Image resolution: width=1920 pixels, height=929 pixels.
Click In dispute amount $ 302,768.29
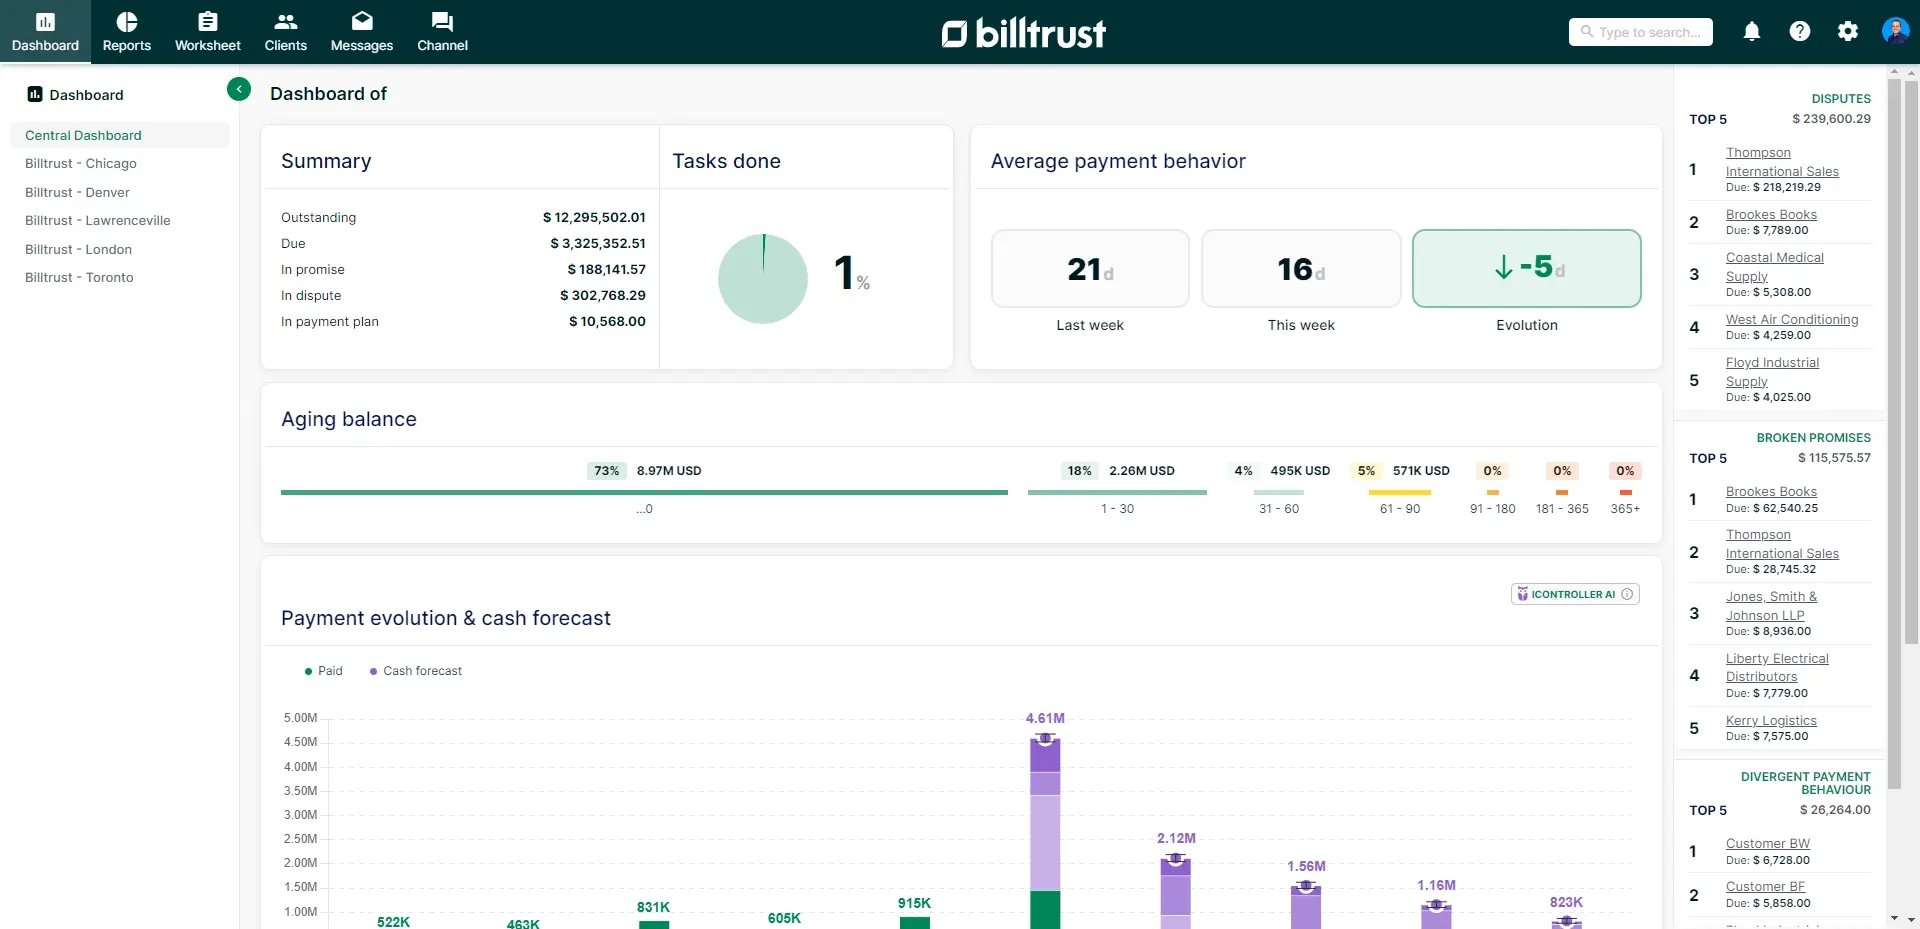(603, 295)
